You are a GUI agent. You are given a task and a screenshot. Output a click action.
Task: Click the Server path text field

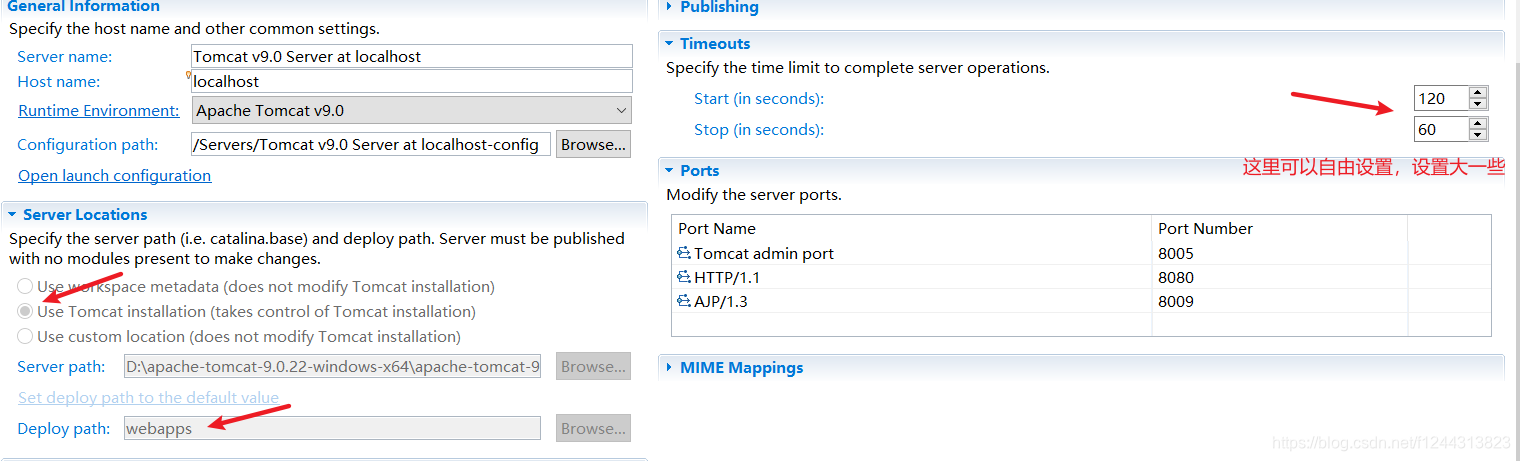(x=332, y=366)
